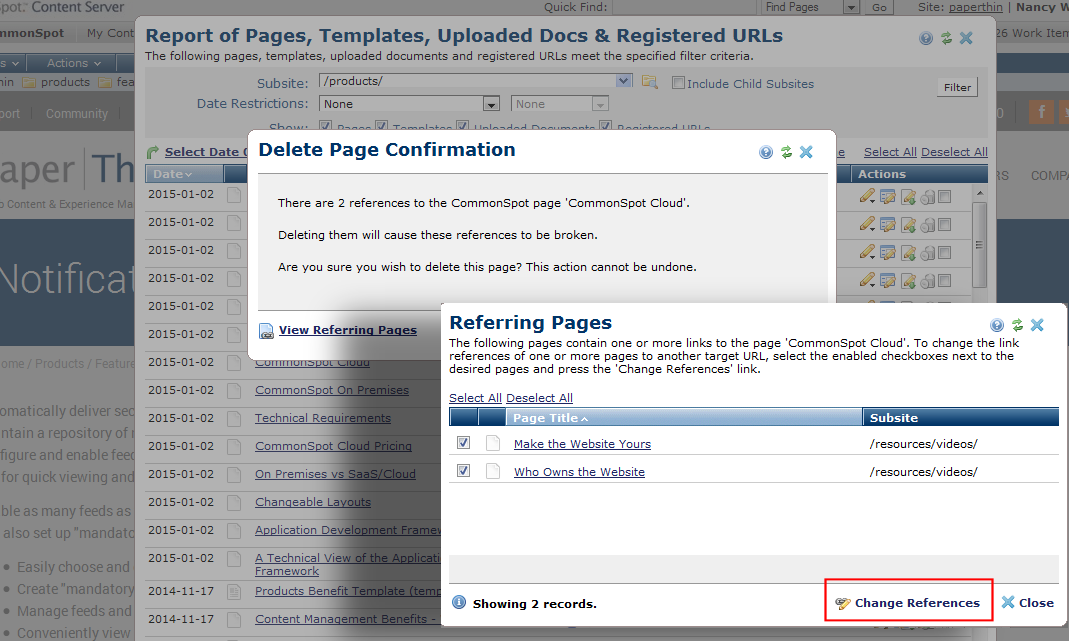The image size is (1069, 641).
Task: Click page icon beside Changeable Layouts
Action: tap(234, 503)
